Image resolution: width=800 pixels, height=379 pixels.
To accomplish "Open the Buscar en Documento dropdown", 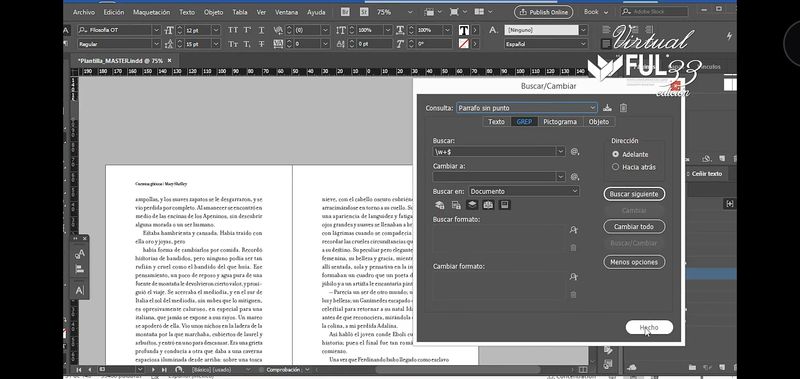I will [524, 191].
